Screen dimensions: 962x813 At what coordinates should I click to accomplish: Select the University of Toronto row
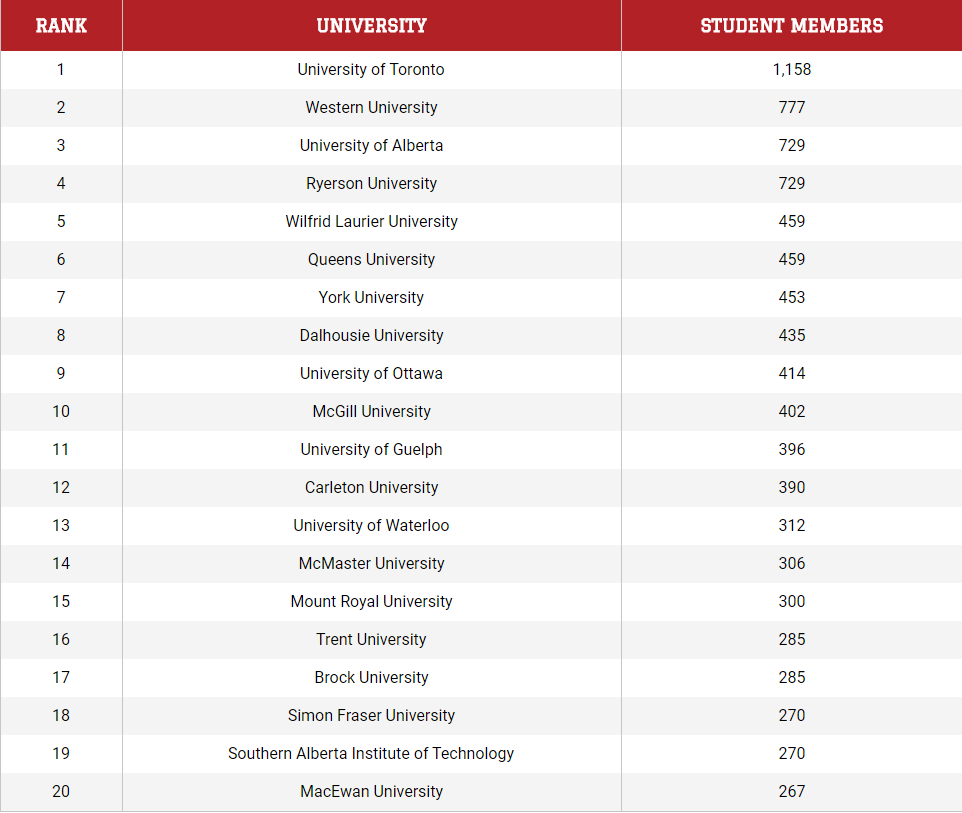pyautogui.click(x=481, y=69)
